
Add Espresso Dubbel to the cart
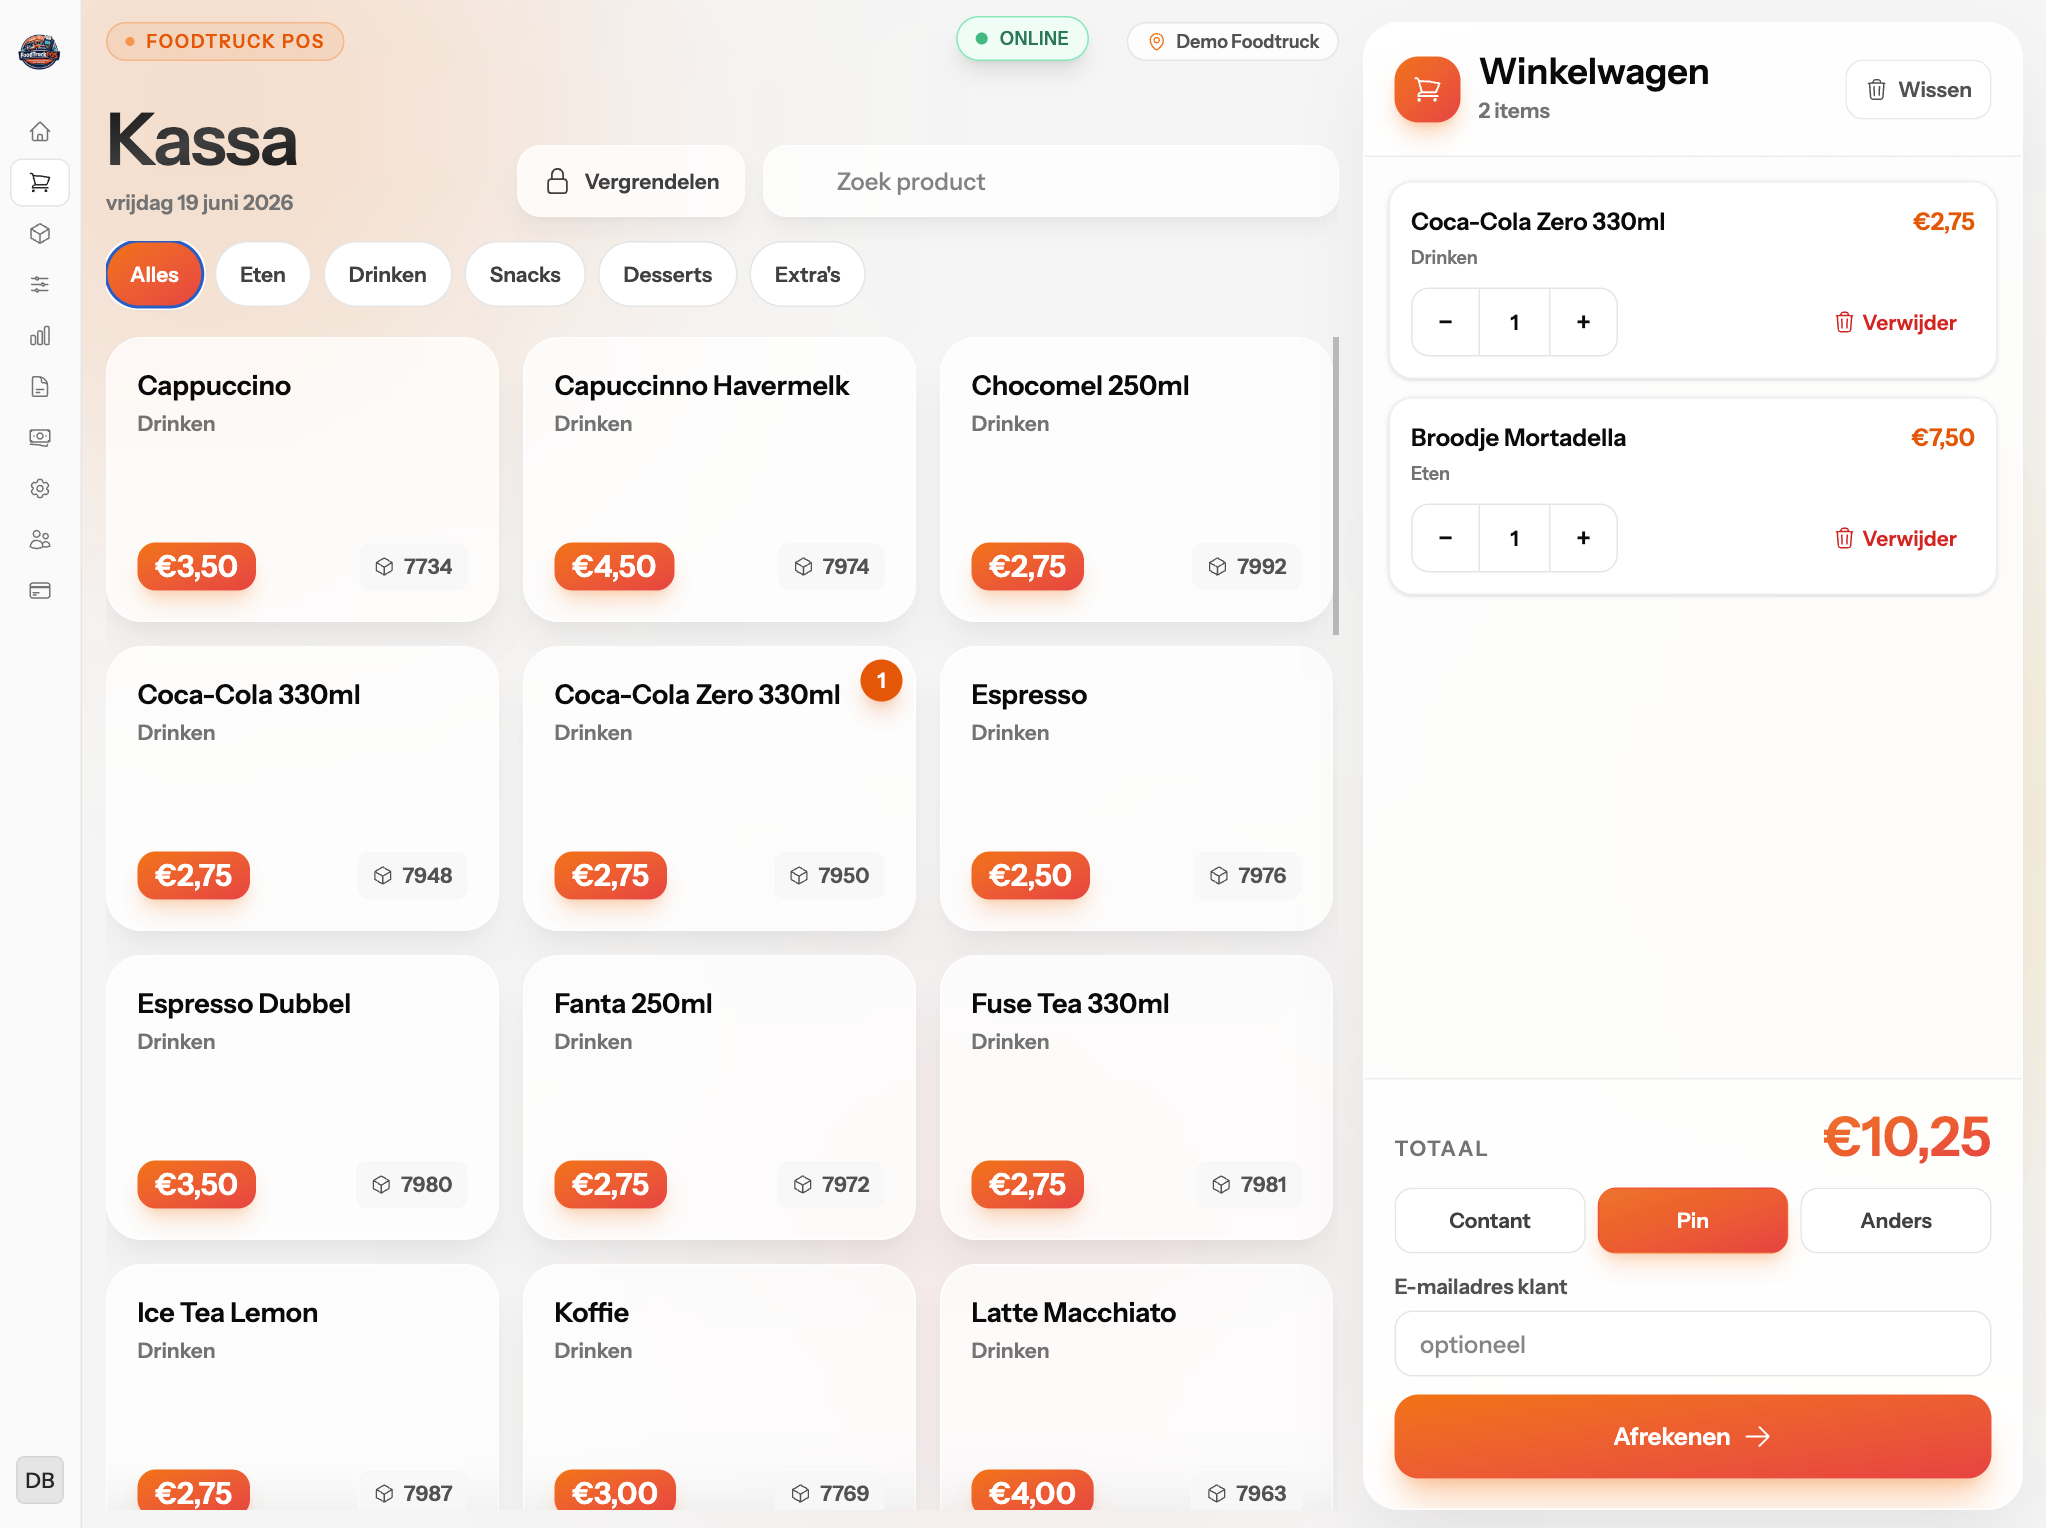302,1097
